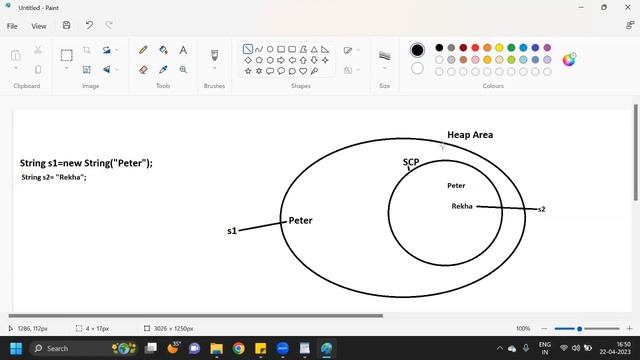The width and height of the screenshot is (640, 360).
Task: Open the Edit colours wheel
Action: [569, 60]
